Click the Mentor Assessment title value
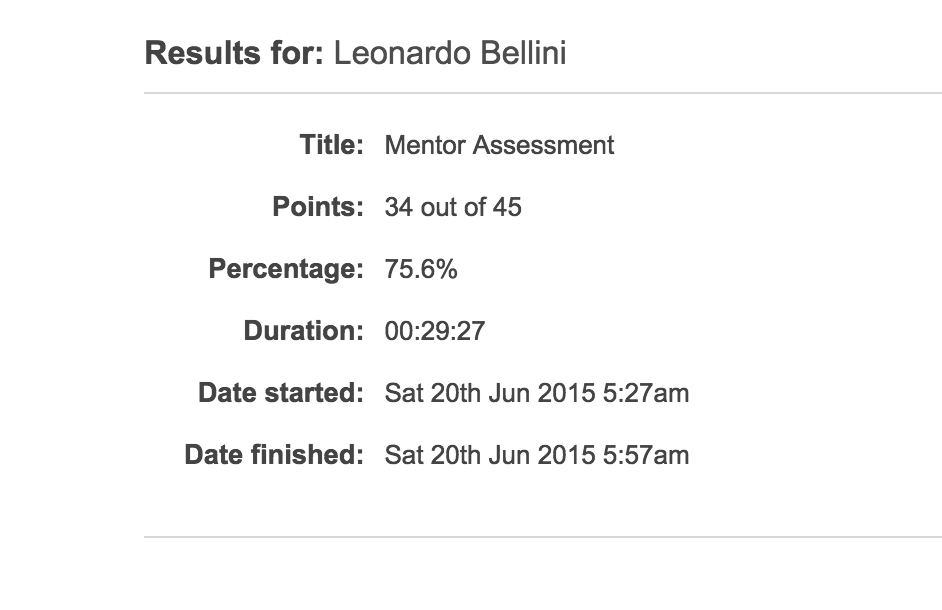The image size is (942, 610). tap(499, 145)
